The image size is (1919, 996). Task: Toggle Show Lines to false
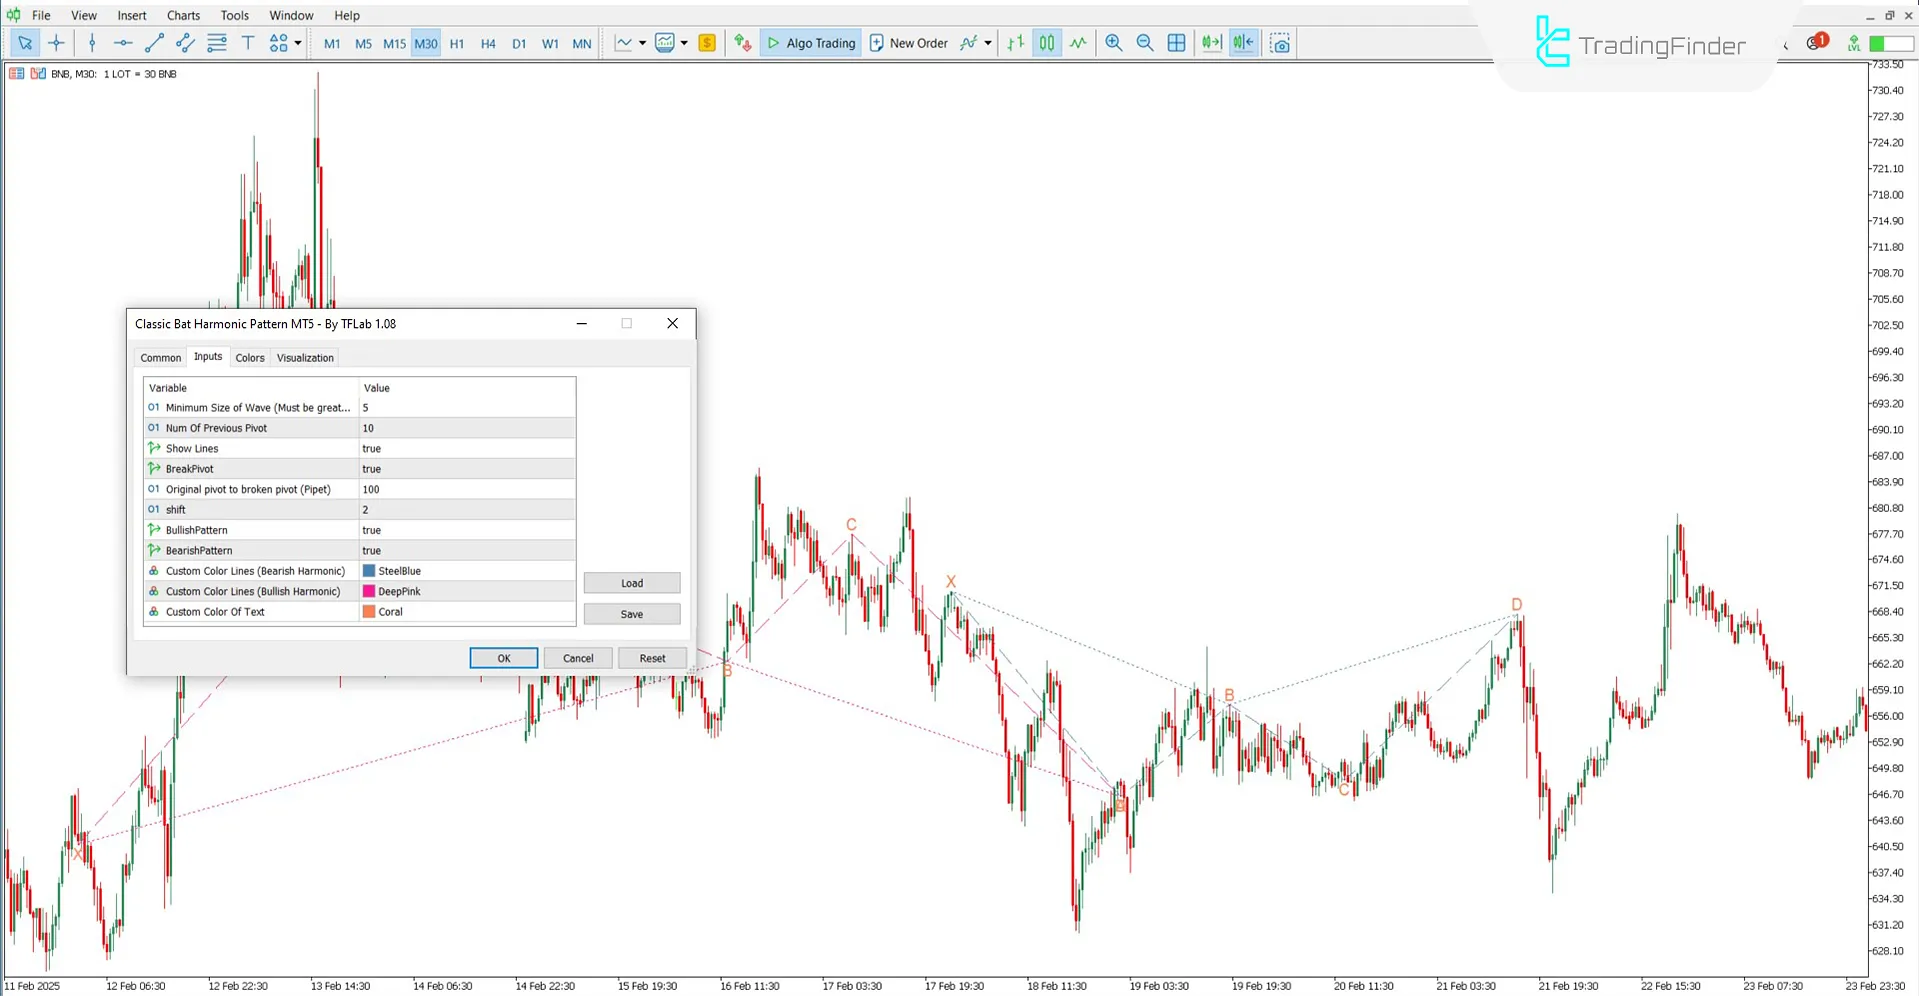[x=466, y=448]
